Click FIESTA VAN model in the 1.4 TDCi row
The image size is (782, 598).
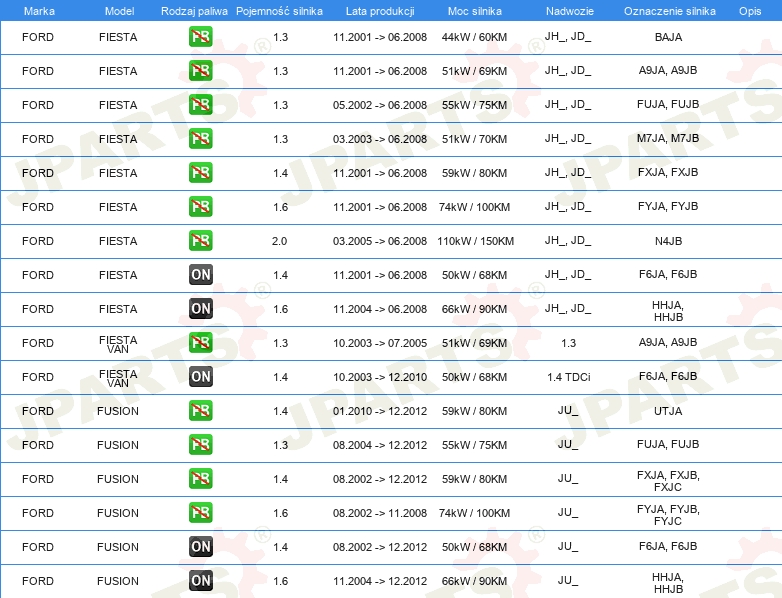coord(118,378)
